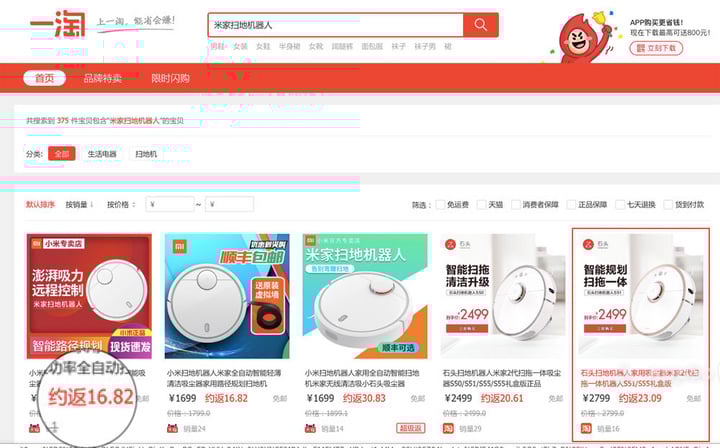Open the 顺丰包邮 Mi robot vacuum thumbnail
This screenshot has width=720, height=448.
227,296
